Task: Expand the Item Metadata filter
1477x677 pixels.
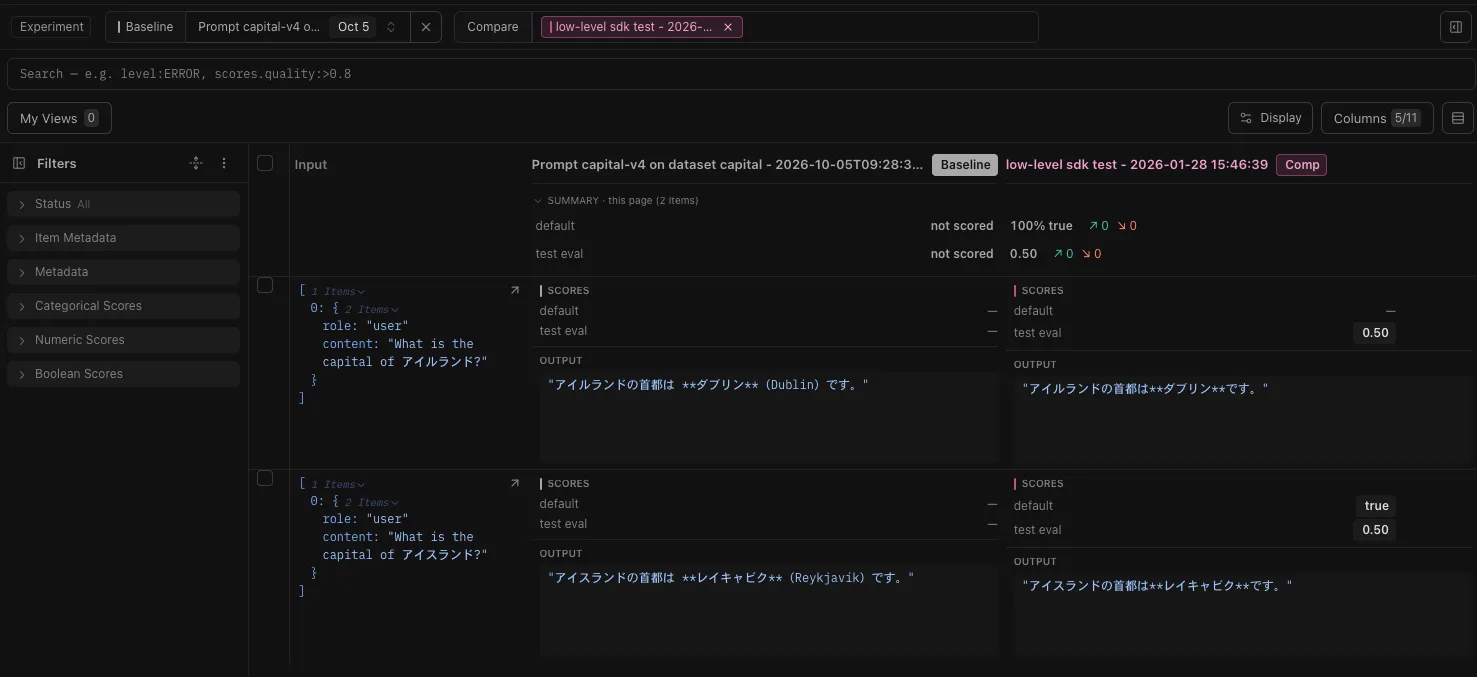Action: coord(123,238)
